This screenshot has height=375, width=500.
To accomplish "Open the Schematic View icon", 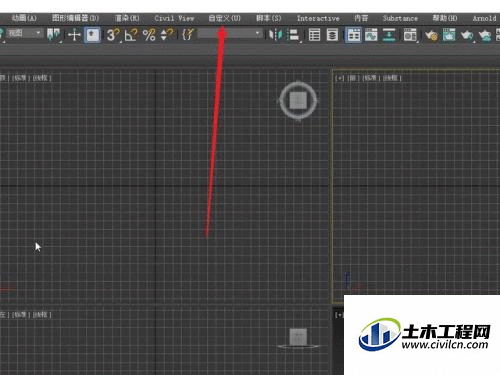I will click(x=389, y=35).
